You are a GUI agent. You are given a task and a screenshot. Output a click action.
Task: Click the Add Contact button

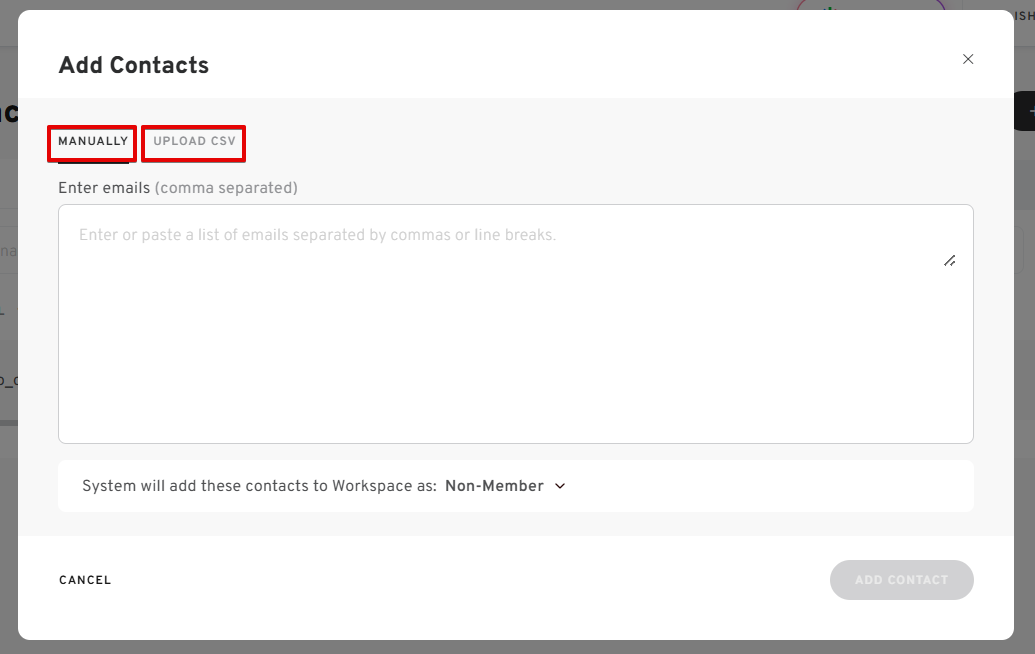coord(901,580)
